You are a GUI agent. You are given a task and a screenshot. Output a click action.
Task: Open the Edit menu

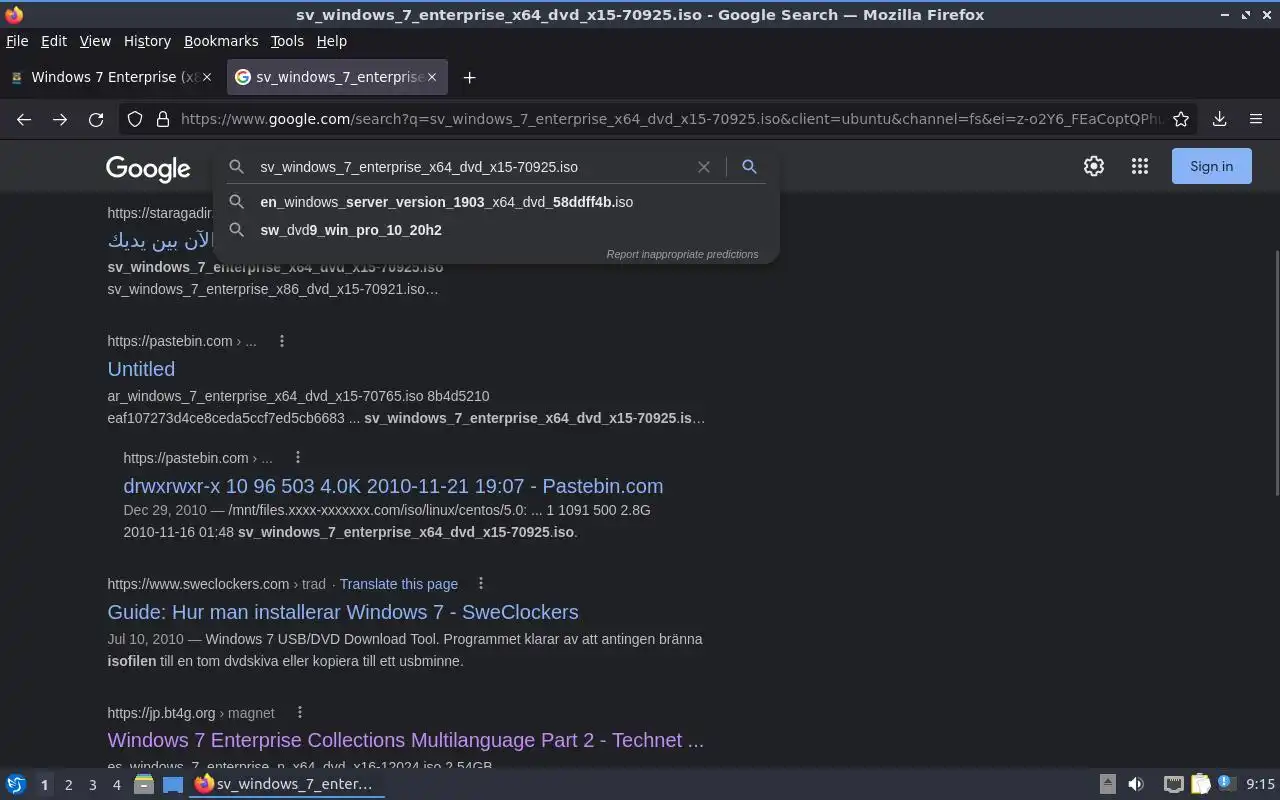[54, 41]
